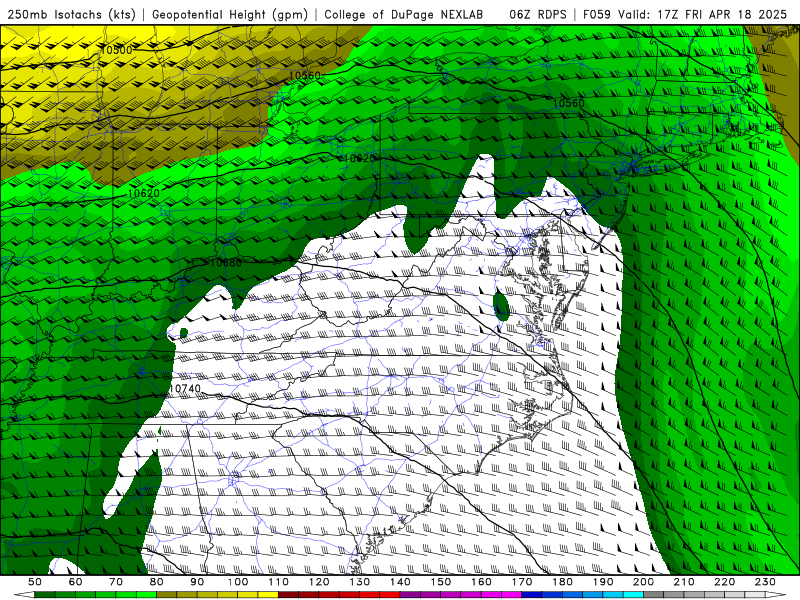Image resolution: width=800 pixels, height=600 pixels.
Task: Click the 10500 height contour label
Action: [116, 49]
